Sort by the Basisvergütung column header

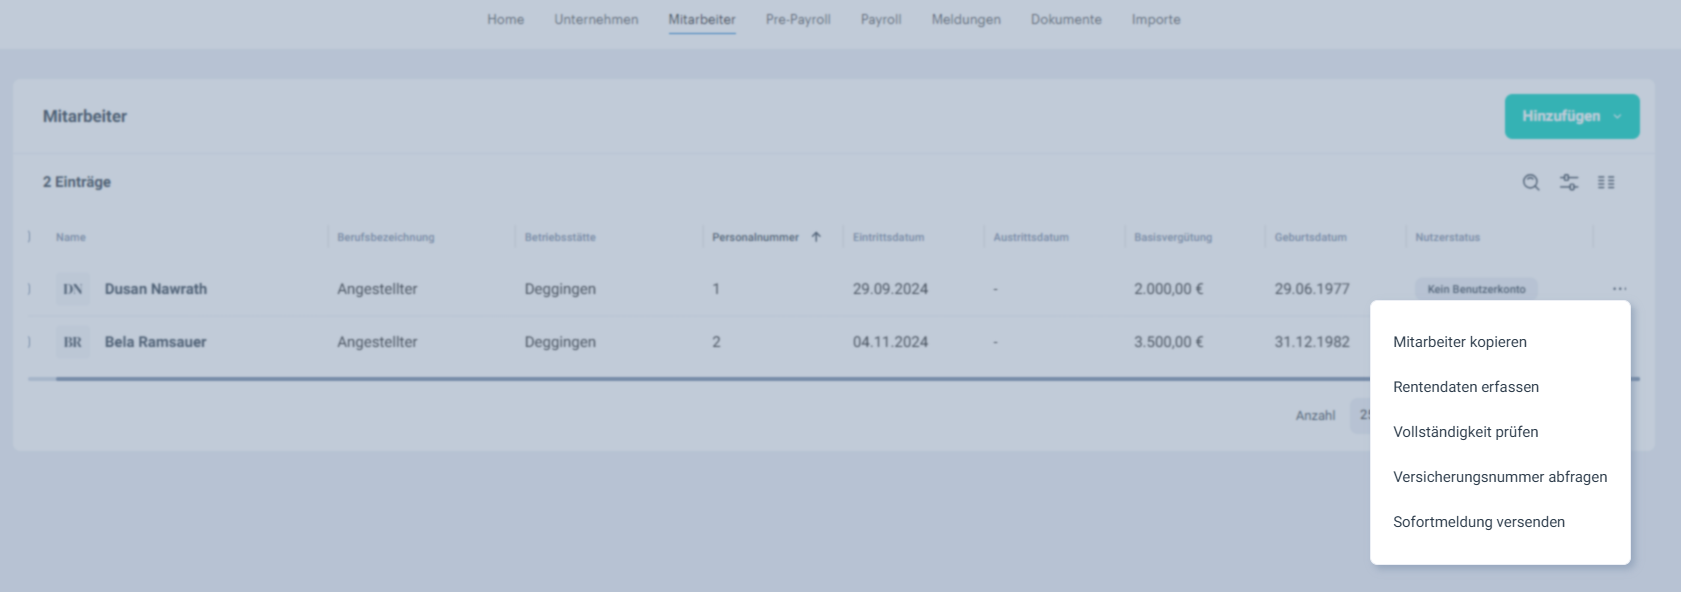click(1173, 237)
